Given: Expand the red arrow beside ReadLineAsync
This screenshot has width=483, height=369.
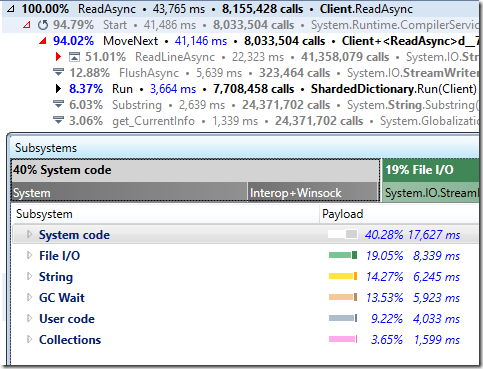Looking at the screenshot, I should [x=58, y=57].
